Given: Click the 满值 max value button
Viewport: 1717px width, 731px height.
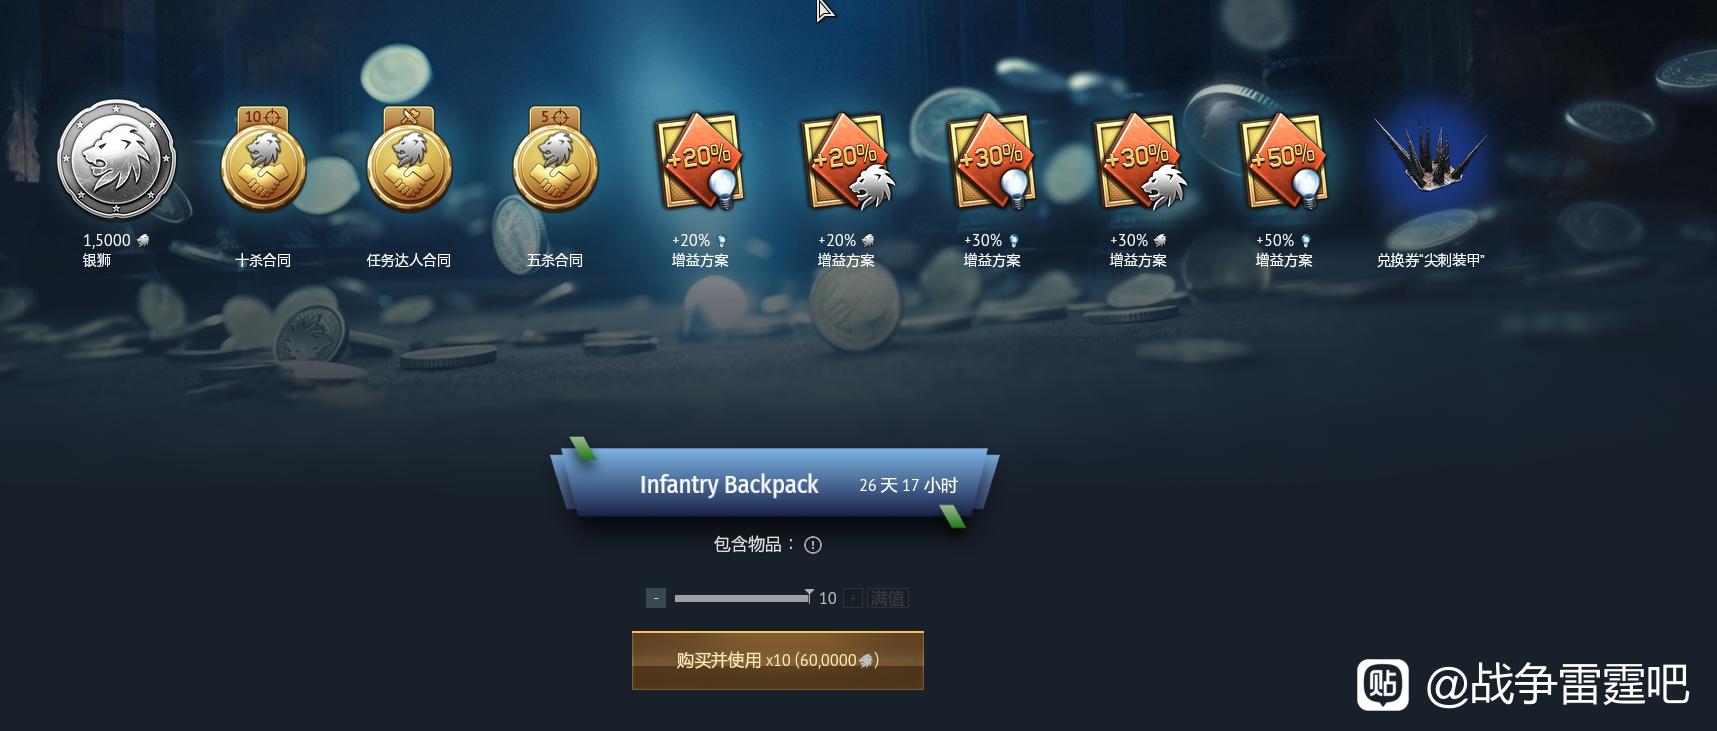Looking at the screenshot, I should point(888,598).
